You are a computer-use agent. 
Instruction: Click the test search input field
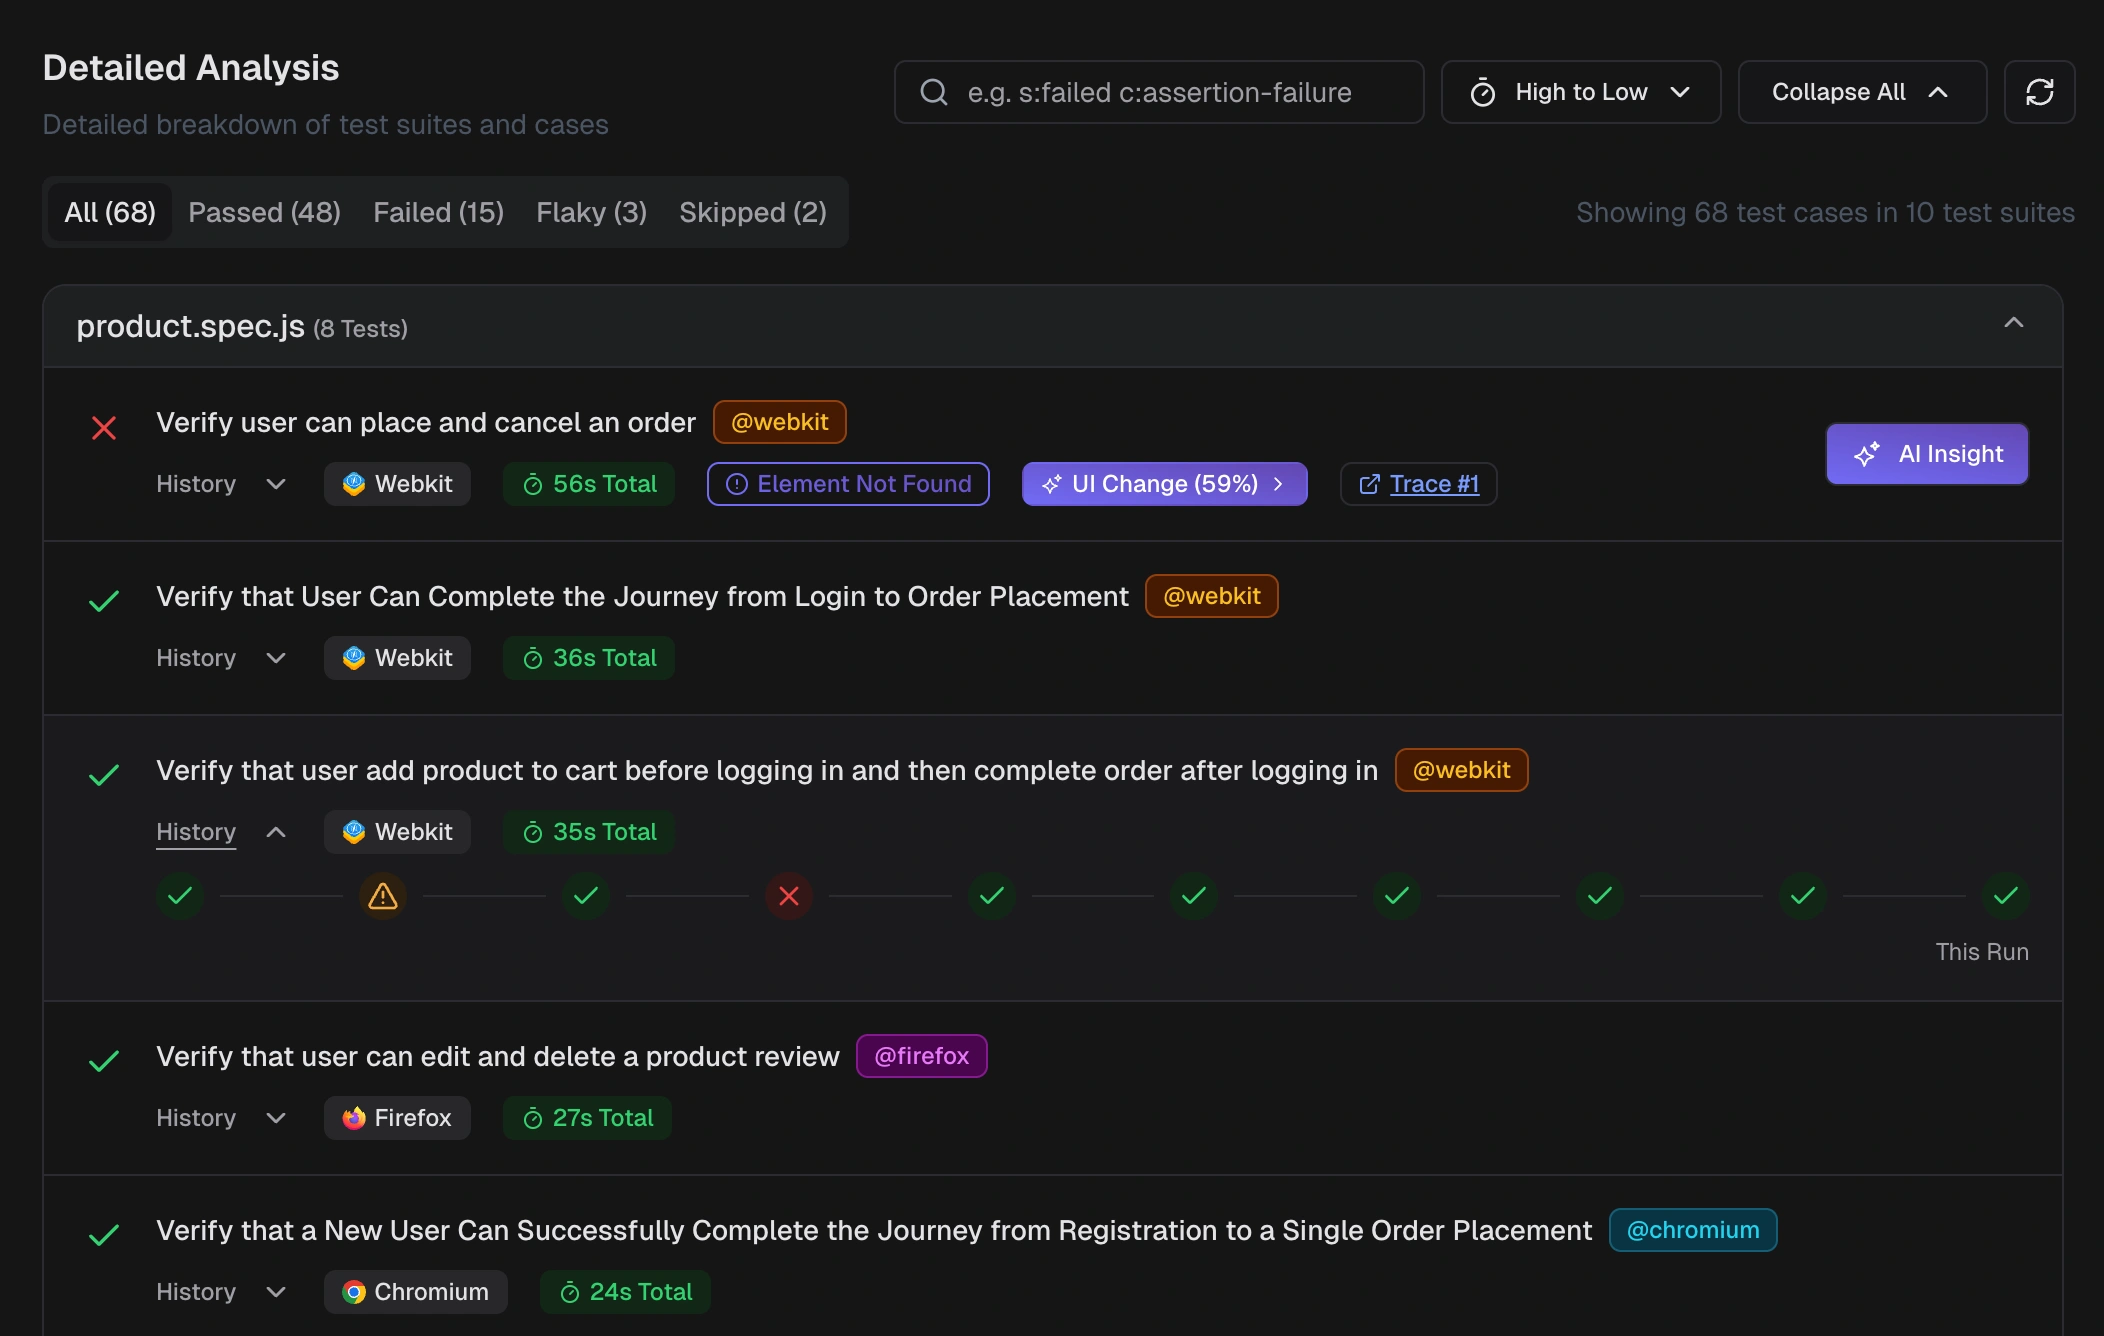coord(1160,92)
